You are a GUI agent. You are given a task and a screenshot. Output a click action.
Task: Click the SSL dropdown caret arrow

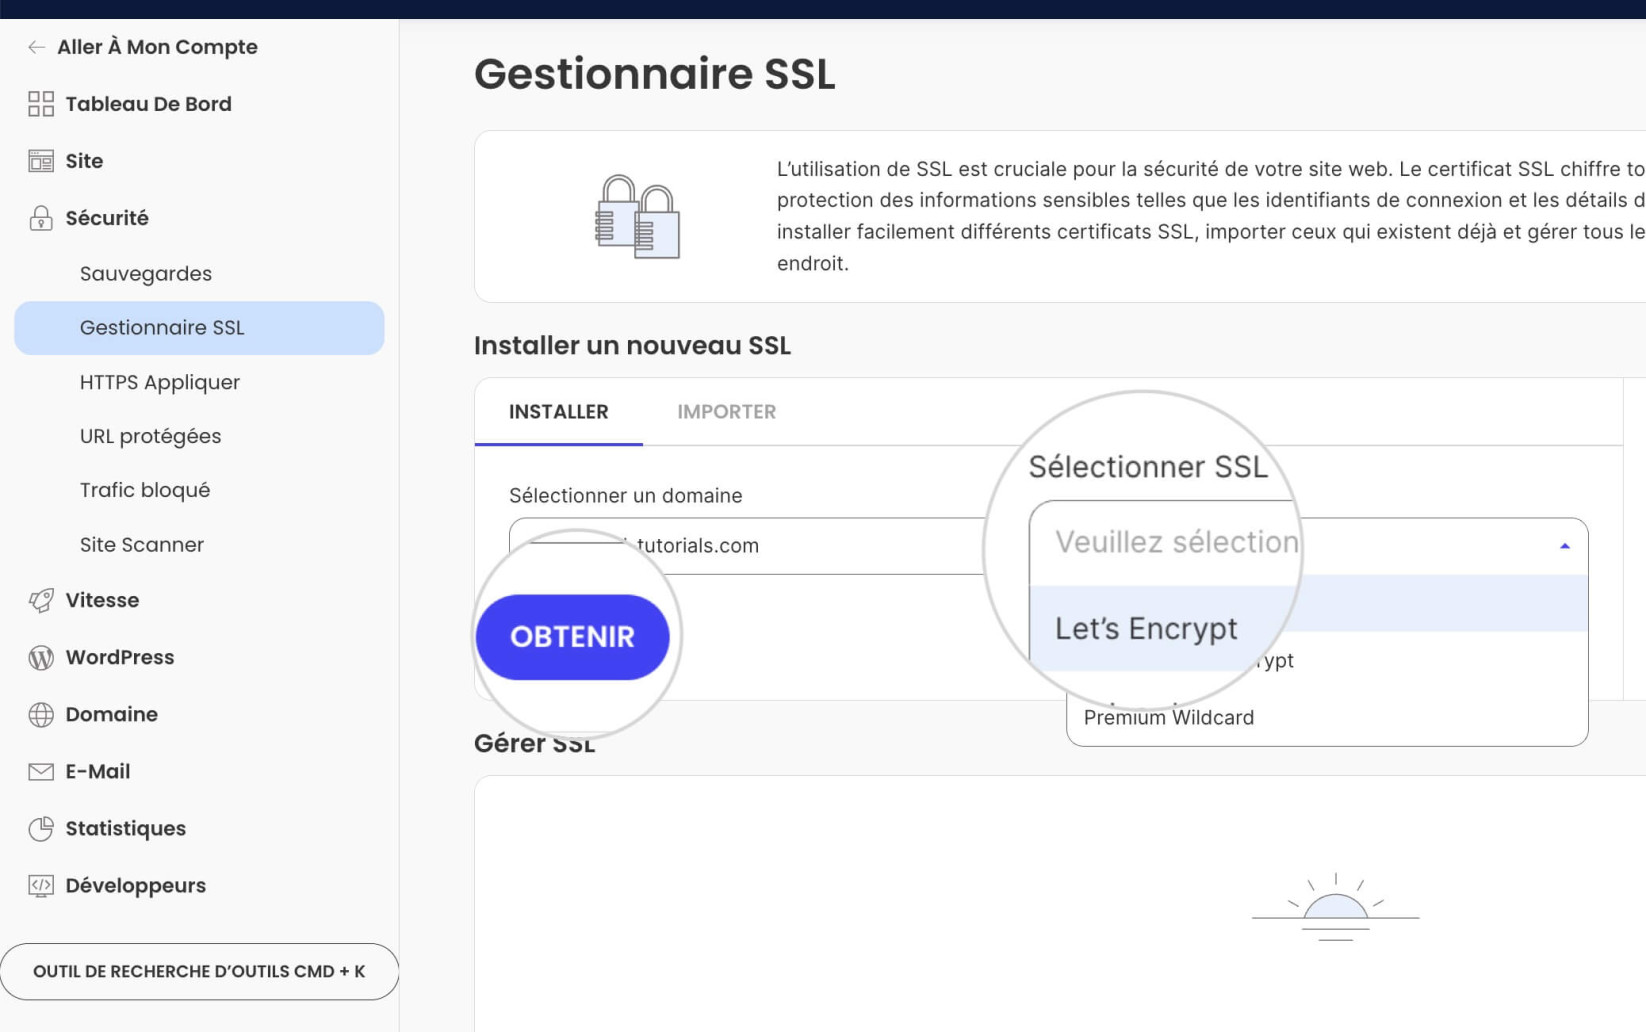point(1565,546)
